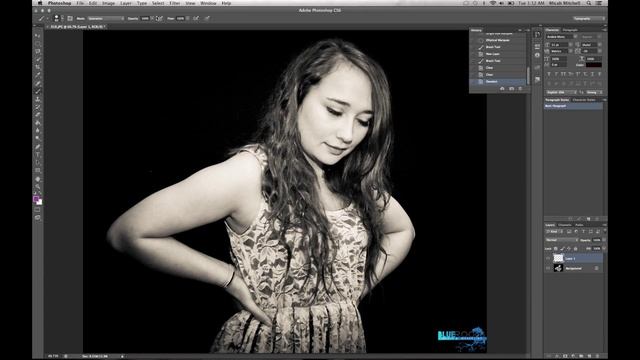Open the brush preset picker
Image resolution: width=640 pixels, height=360 pixels.
click(57, 18)
